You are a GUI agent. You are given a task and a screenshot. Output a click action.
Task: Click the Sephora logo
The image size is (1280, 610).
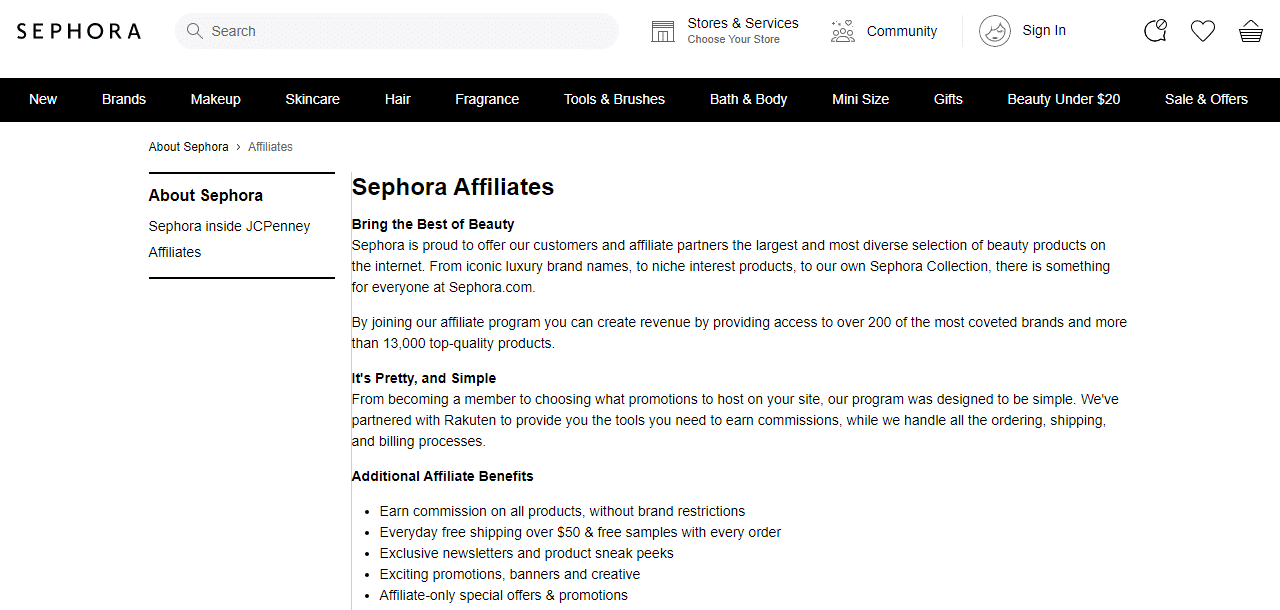79,31
